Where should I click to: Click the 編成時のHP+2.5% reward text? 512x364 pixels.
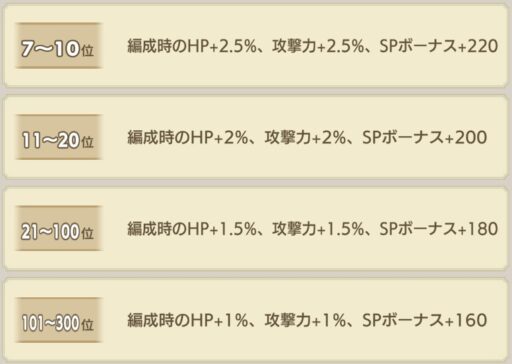tap(192, 46)
